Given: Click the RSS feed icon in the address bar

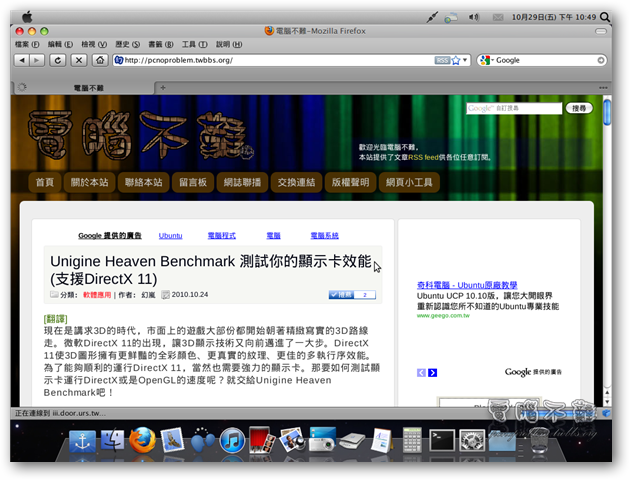Looking at the screenshot, I should (x=441, y=60).
